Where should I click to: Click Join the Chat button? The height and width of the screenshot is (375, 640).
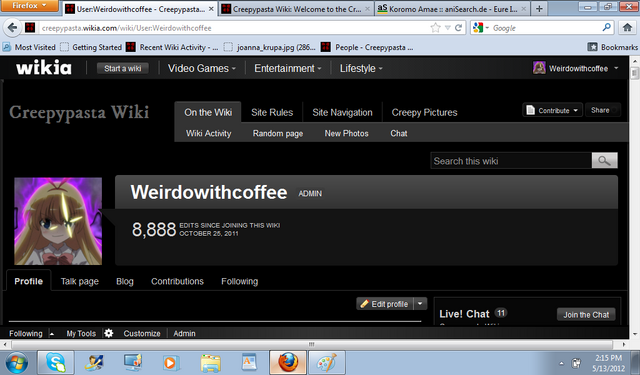tap(586, 315)
